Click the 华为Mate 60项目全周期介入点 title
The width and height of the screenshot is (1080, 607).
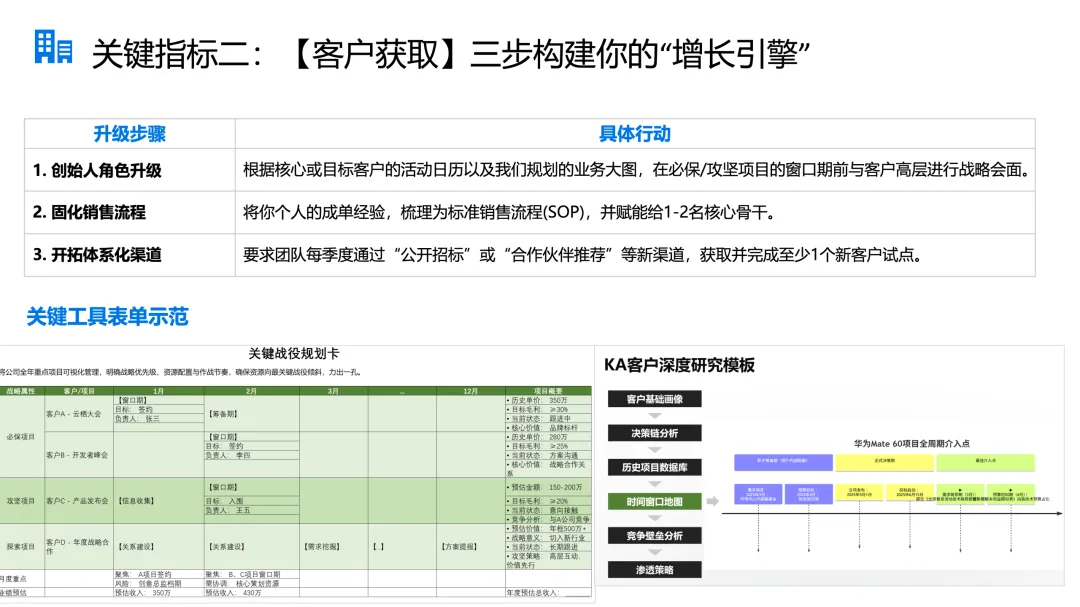click(912, 444)
